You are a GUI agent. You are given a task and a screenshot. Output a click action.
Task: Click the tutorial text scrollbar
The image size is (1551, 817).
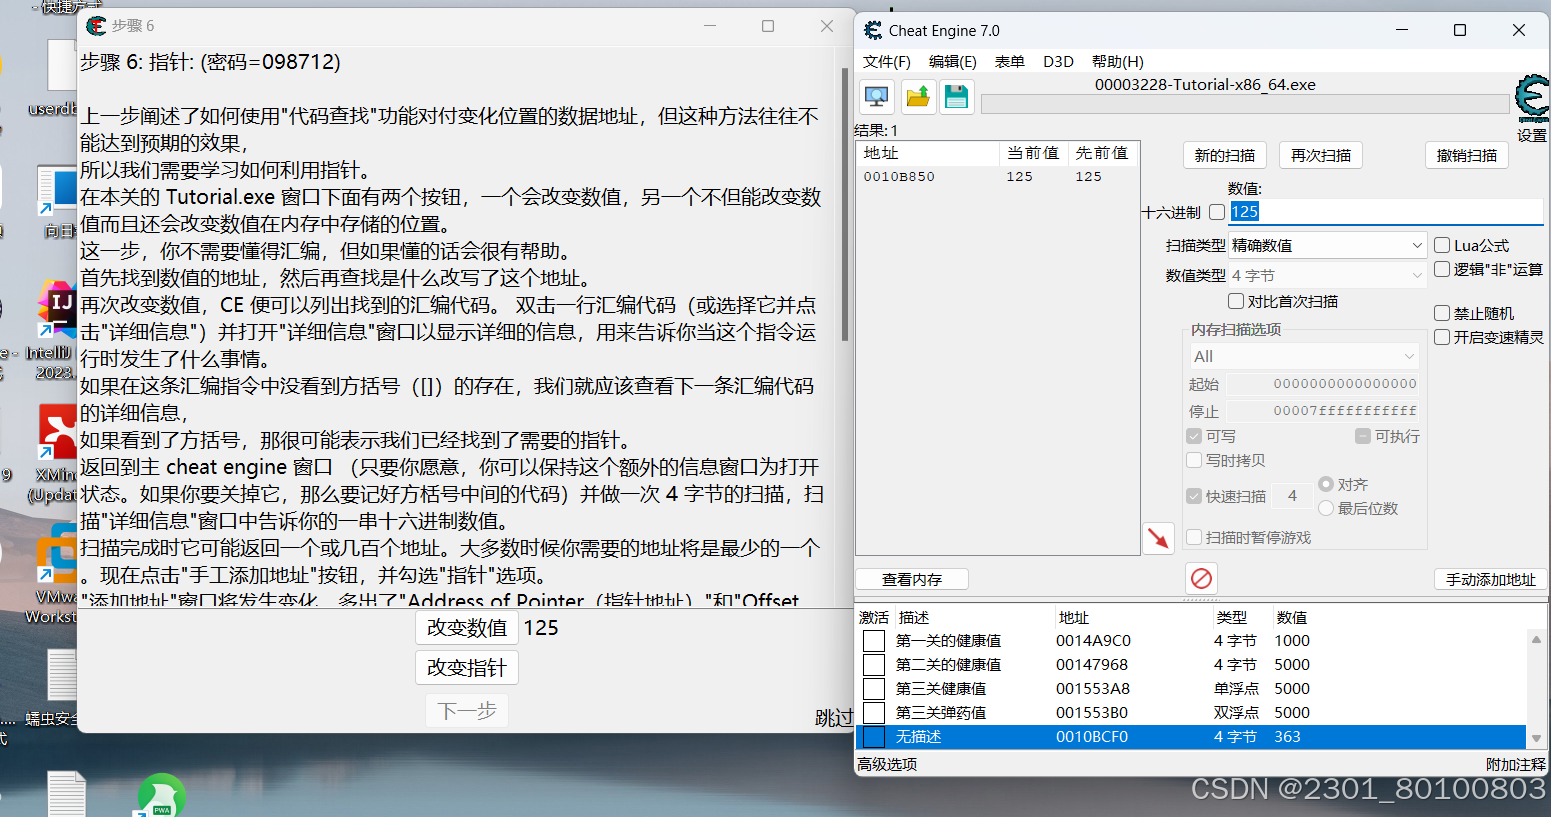click(845, 205)
